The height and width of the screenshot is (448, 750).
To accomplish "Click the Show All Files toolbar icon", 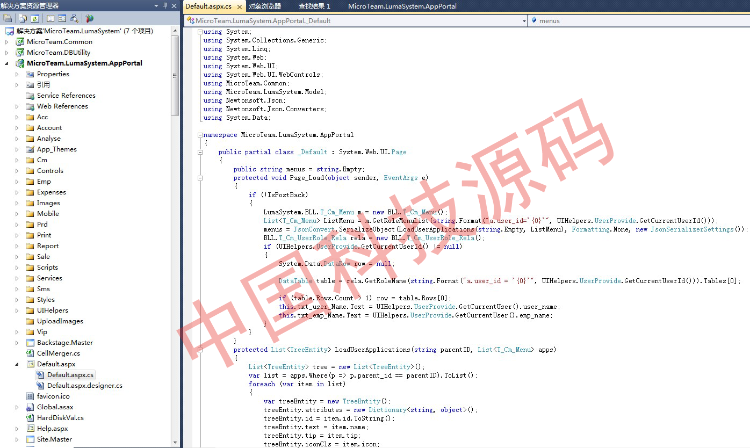I will click(x=23, y=19).
